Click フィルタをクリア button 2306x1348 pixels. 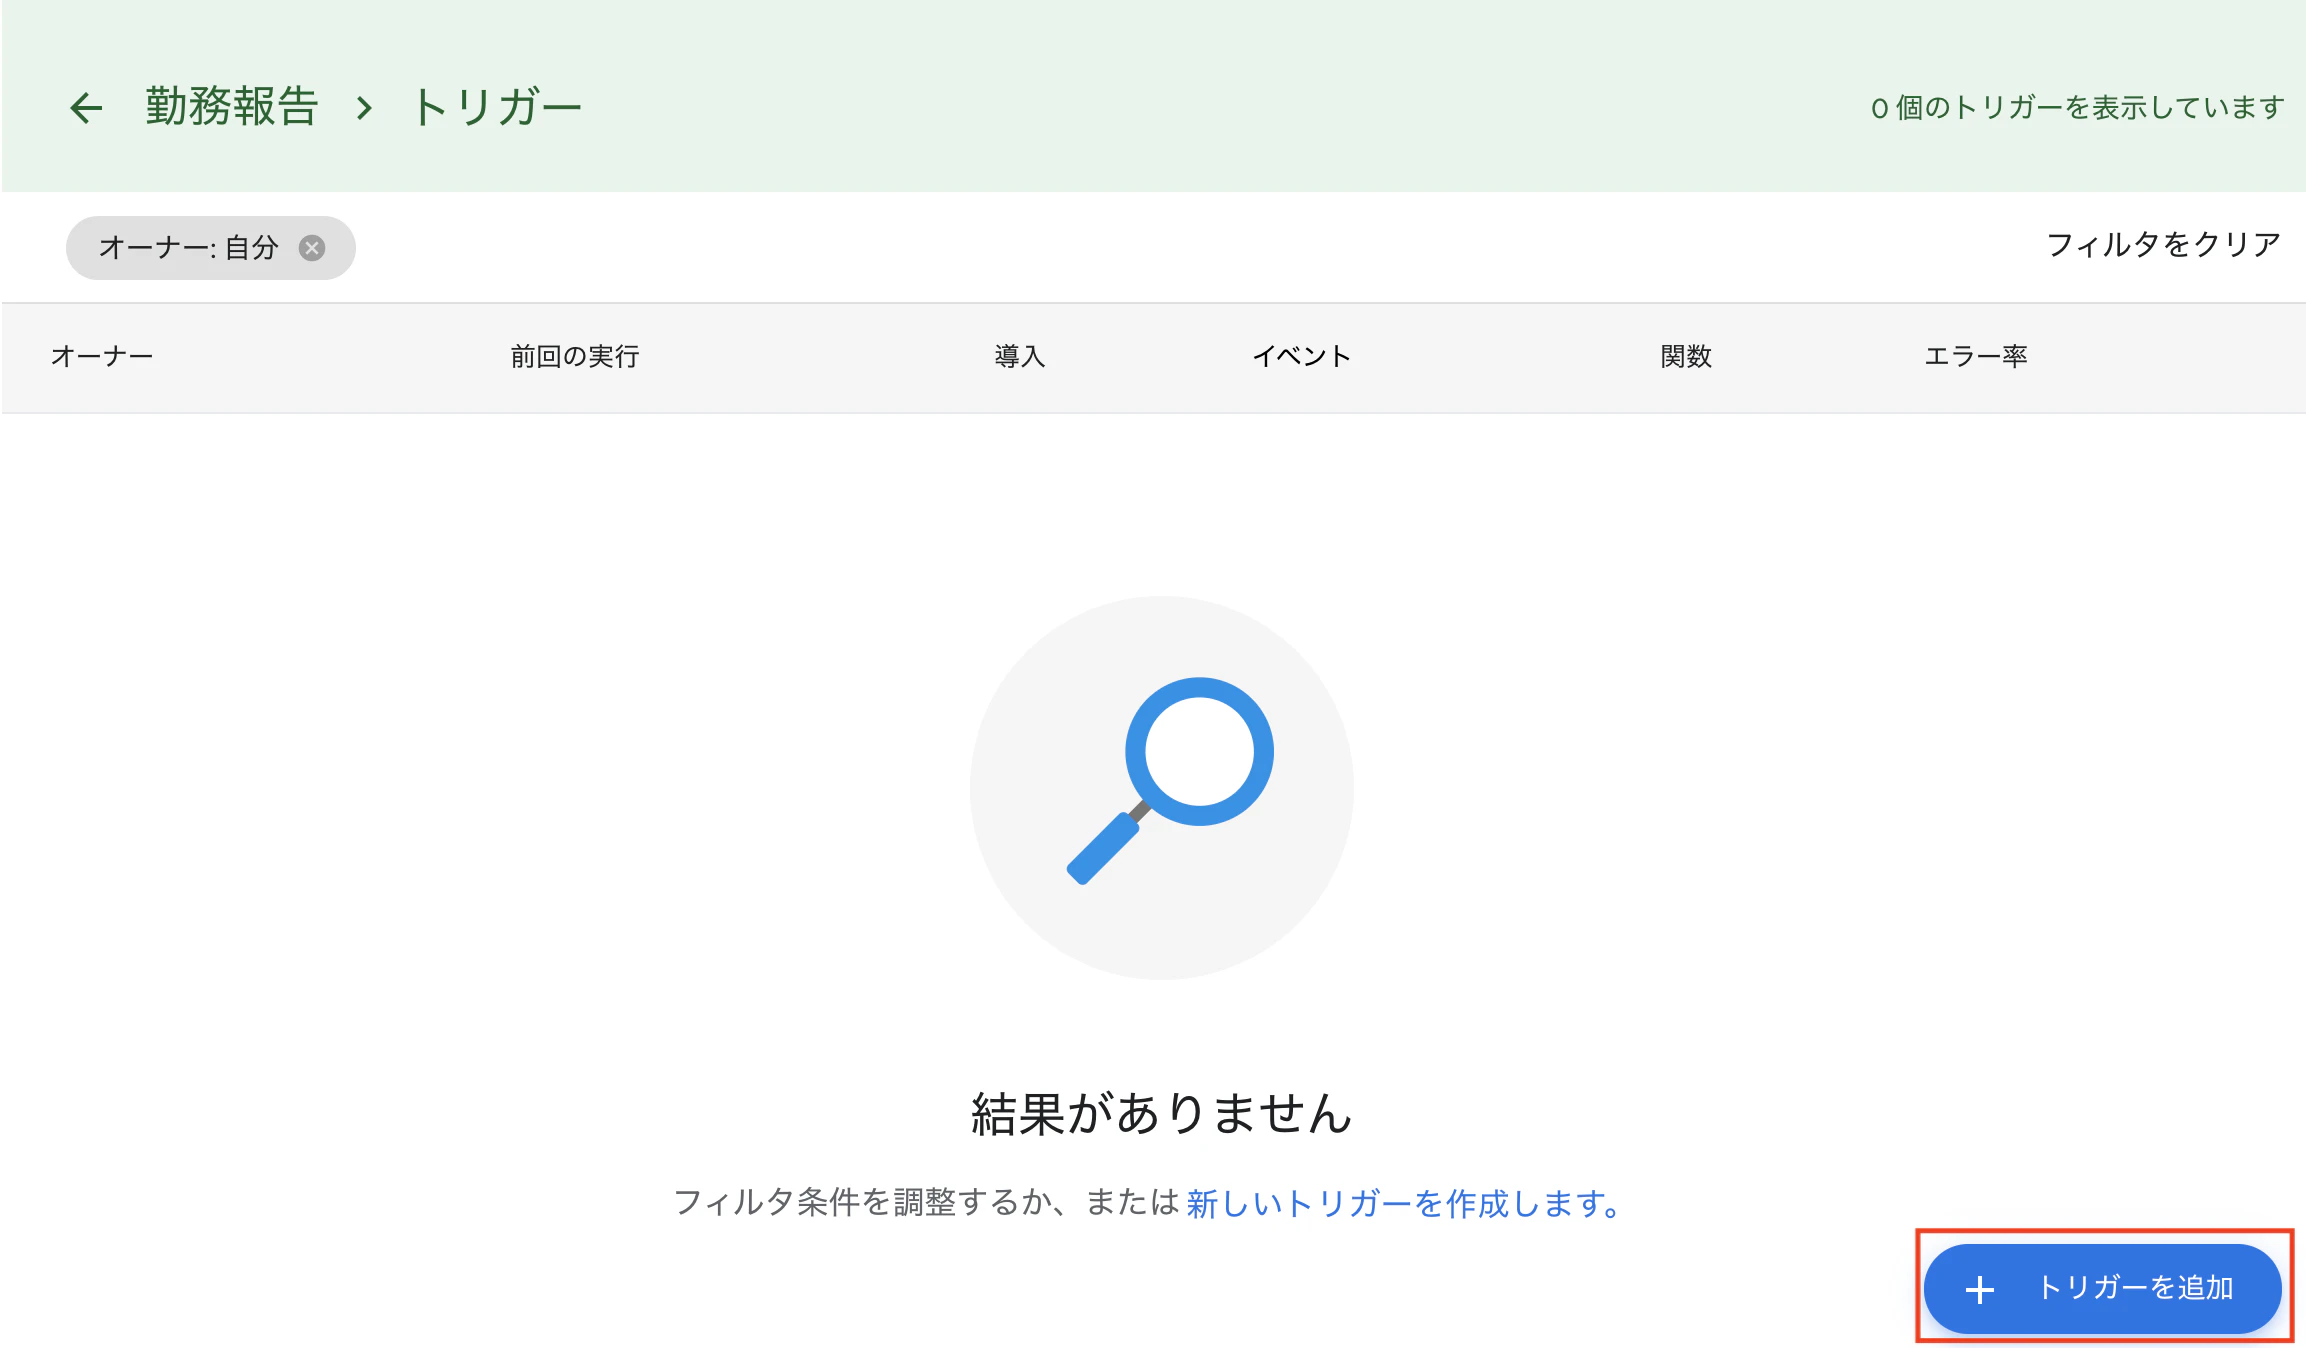2163,245
